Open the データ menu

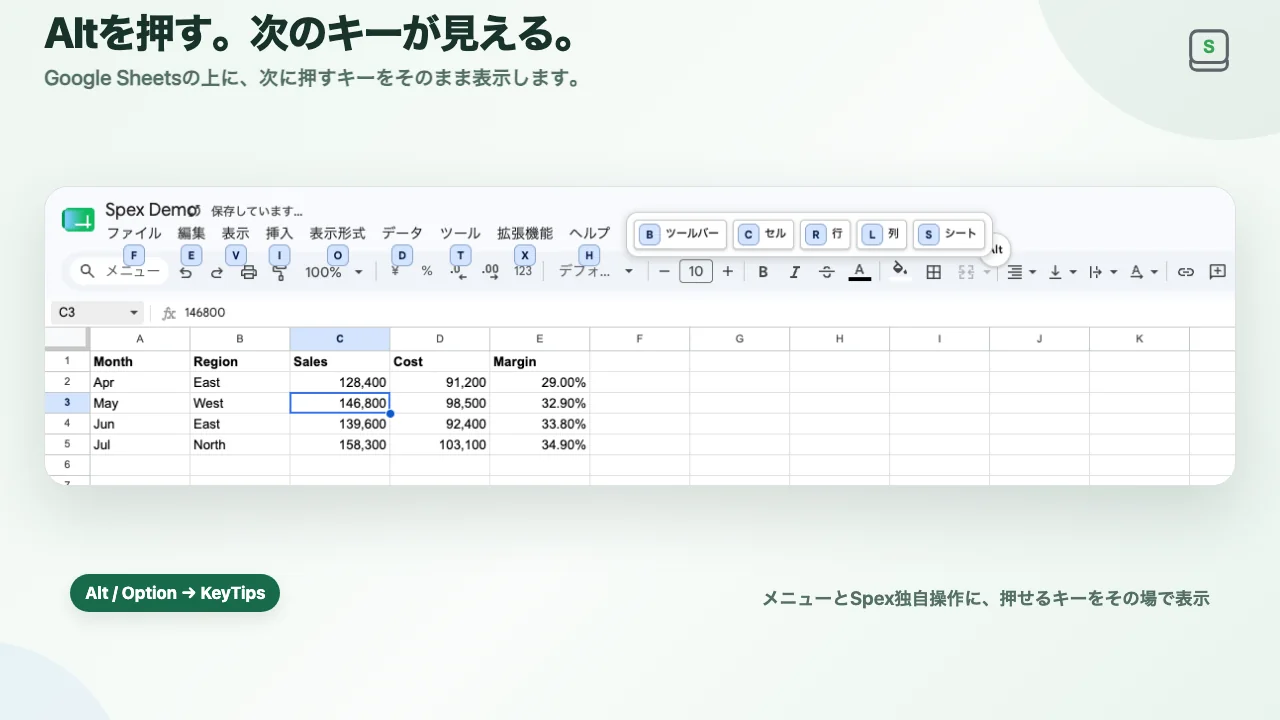(402, 233)
